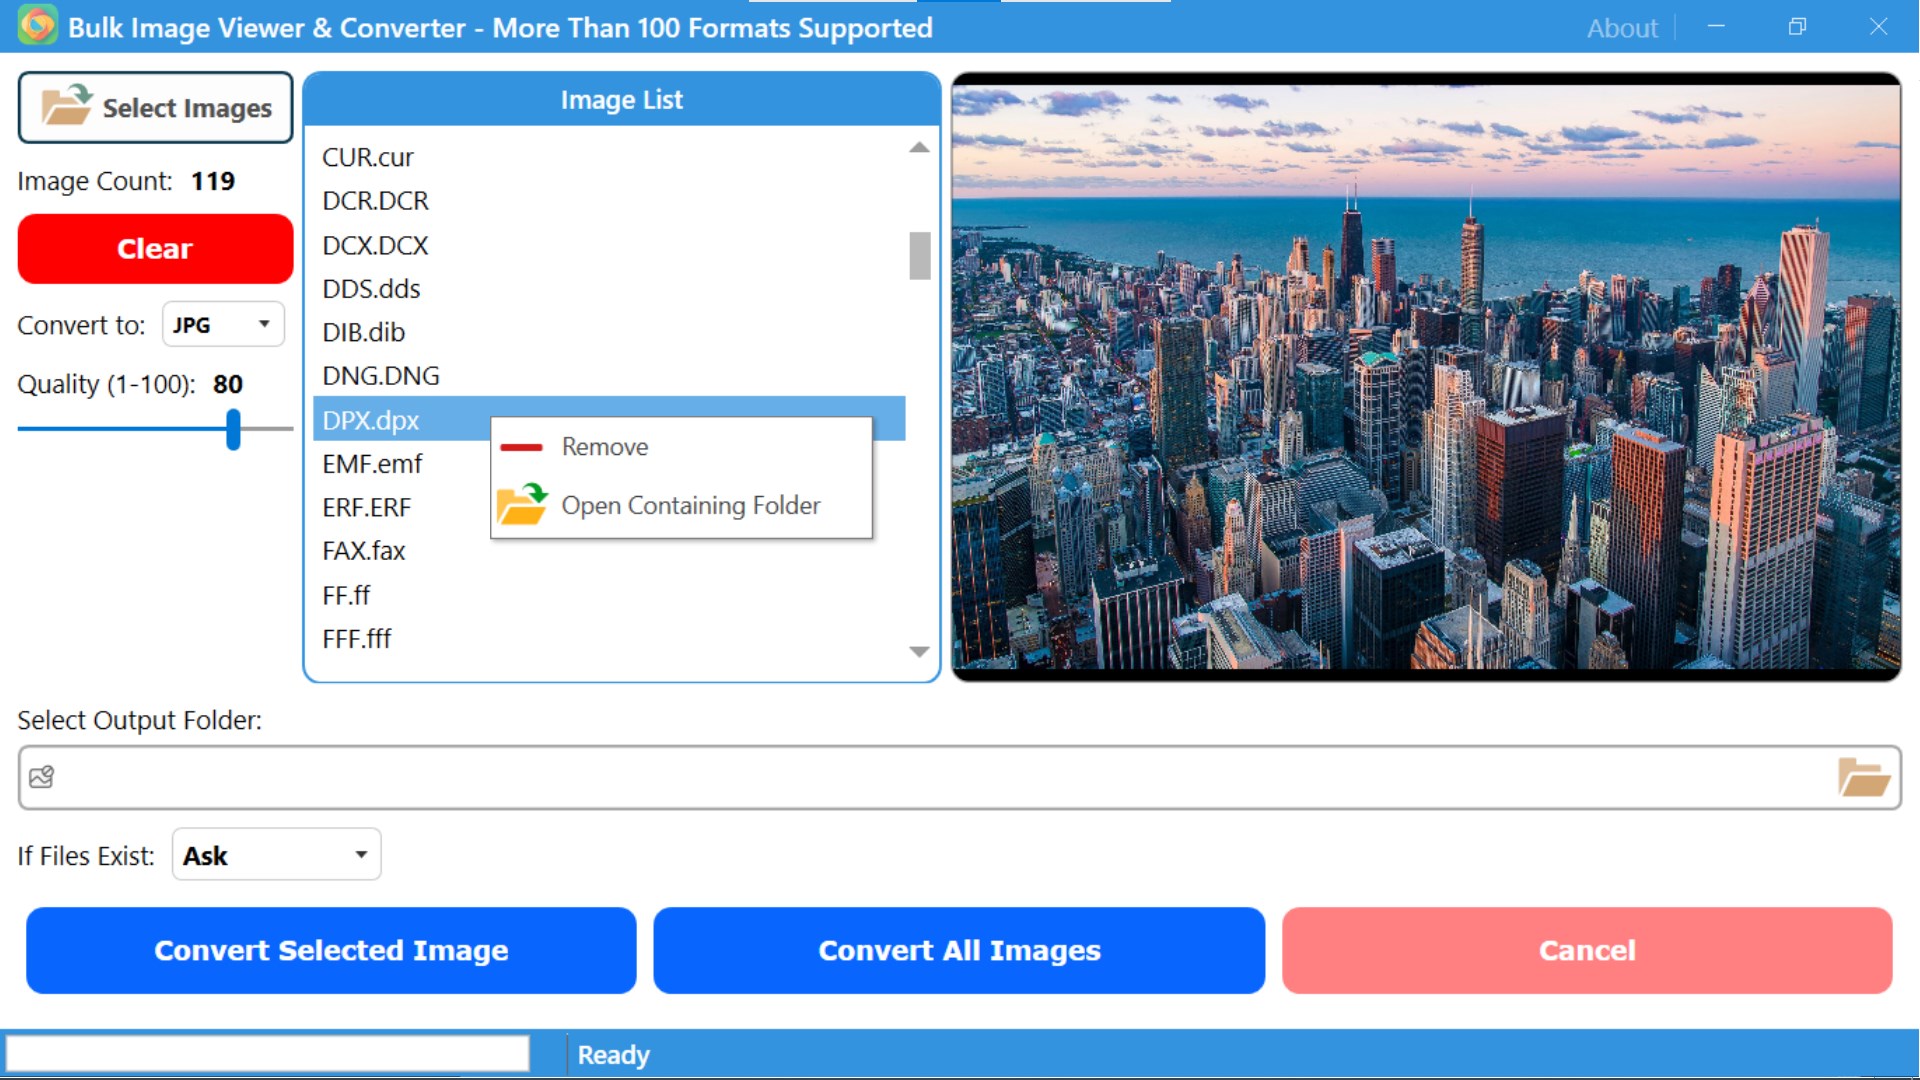Click the Open Containing Folder folder icon

point(522,505)
